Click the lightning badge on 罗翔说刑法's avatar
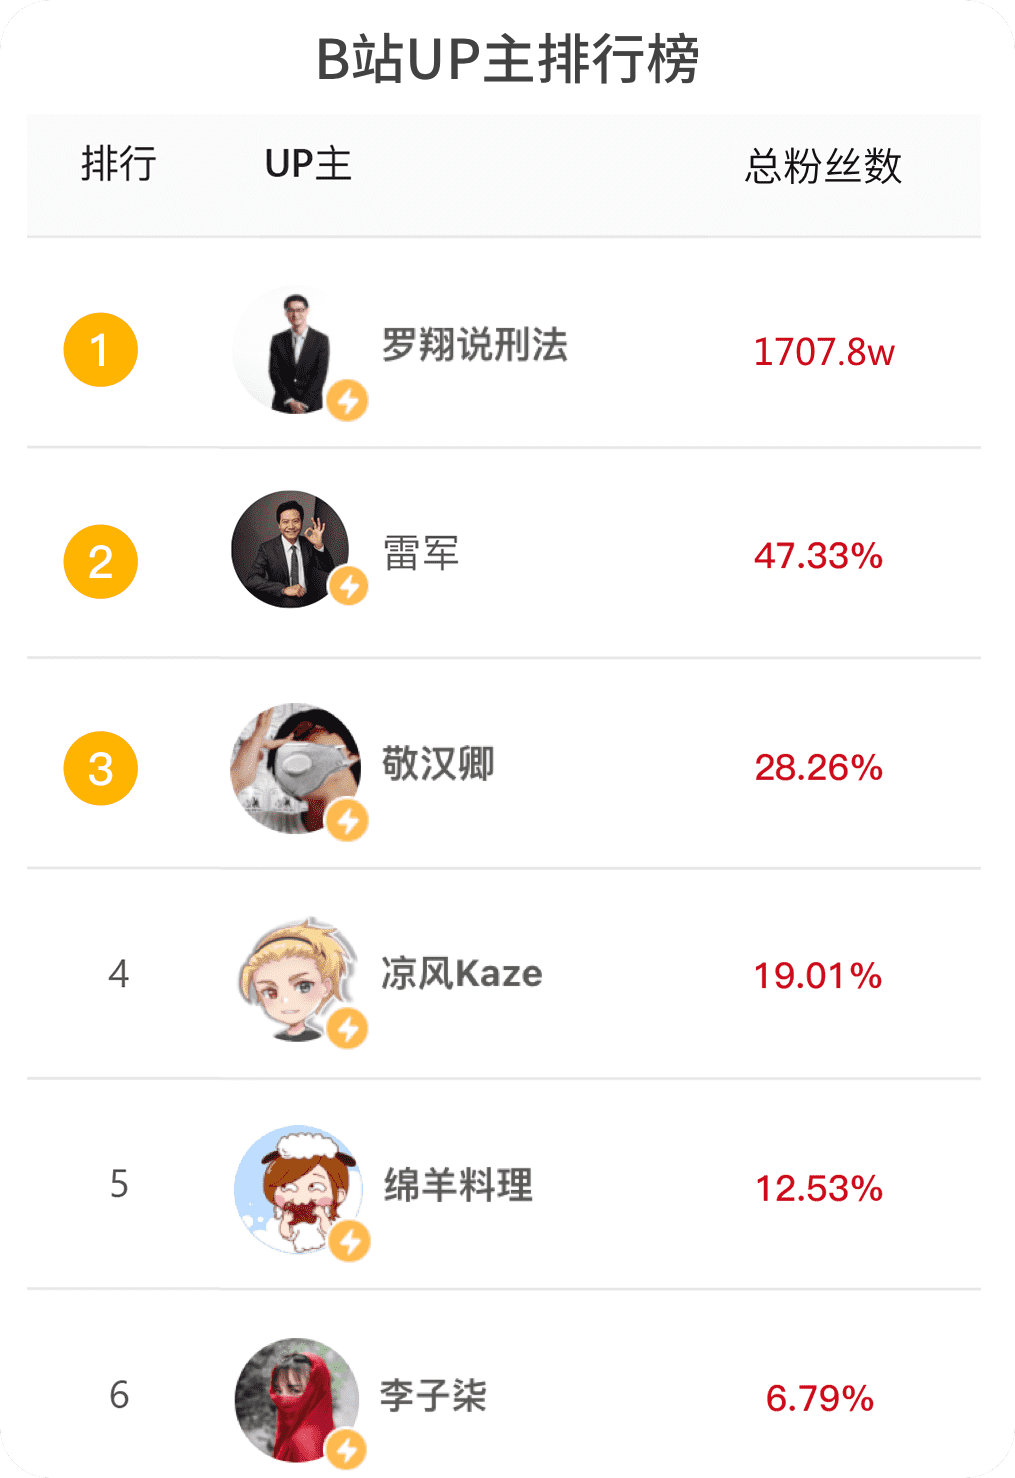Viewport: 1015px width, 1478px height. (x=347, y=401)
